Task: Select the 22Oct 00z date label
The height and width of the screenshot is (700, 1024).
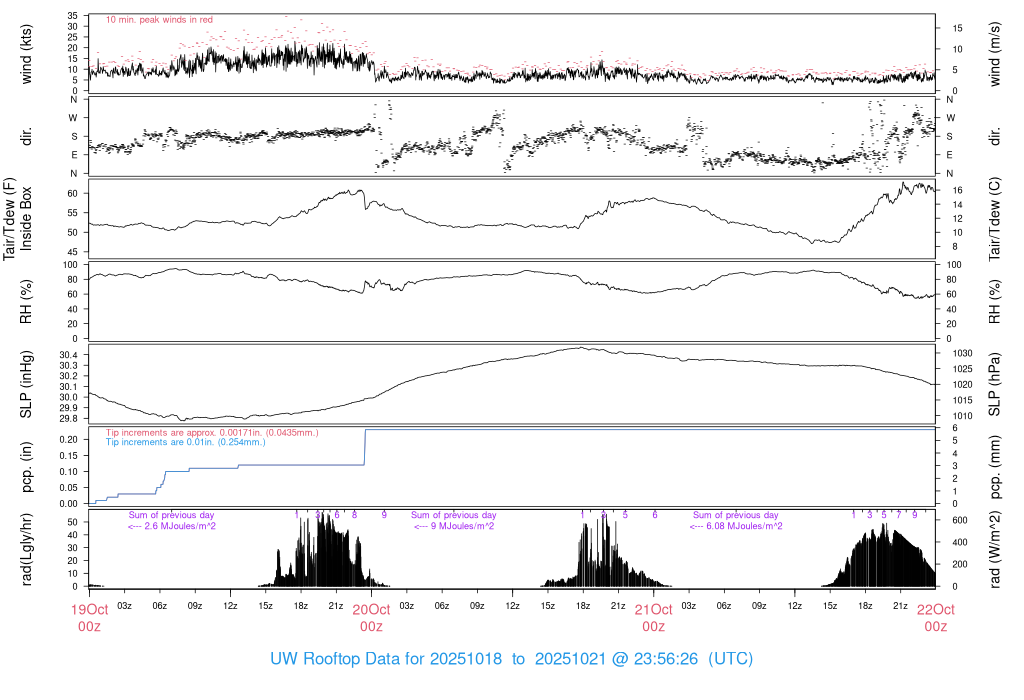Action: (935, 617)
